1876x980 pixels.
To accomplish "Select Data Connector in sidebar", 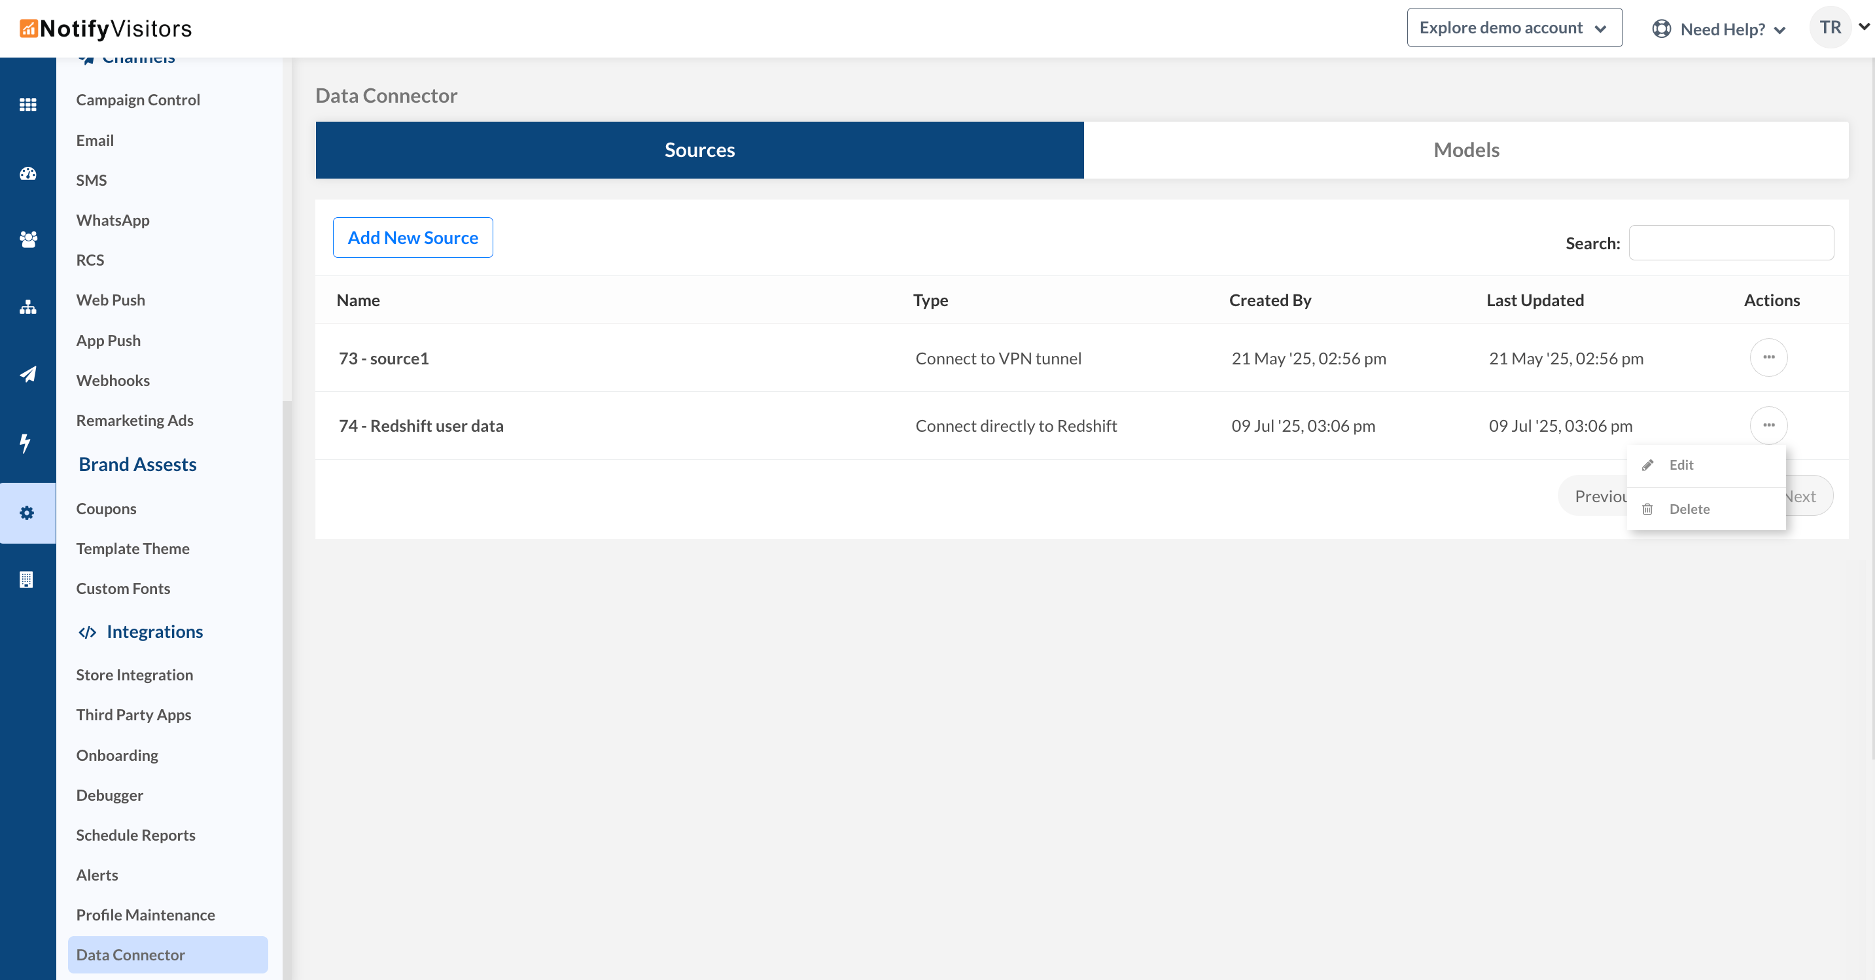I will [x=168, y=955].
